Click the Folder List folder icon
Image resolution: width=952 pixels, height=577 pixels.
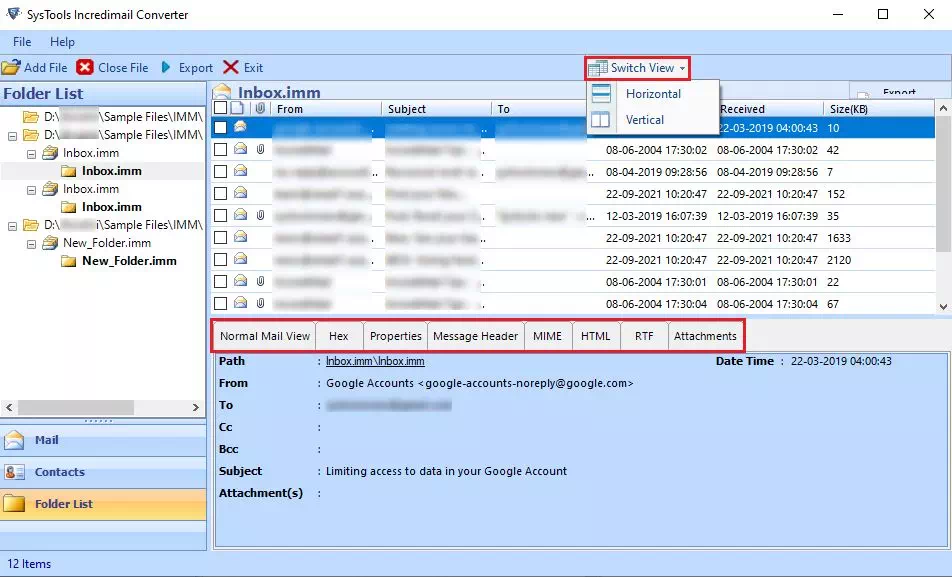tap(14, 504)
